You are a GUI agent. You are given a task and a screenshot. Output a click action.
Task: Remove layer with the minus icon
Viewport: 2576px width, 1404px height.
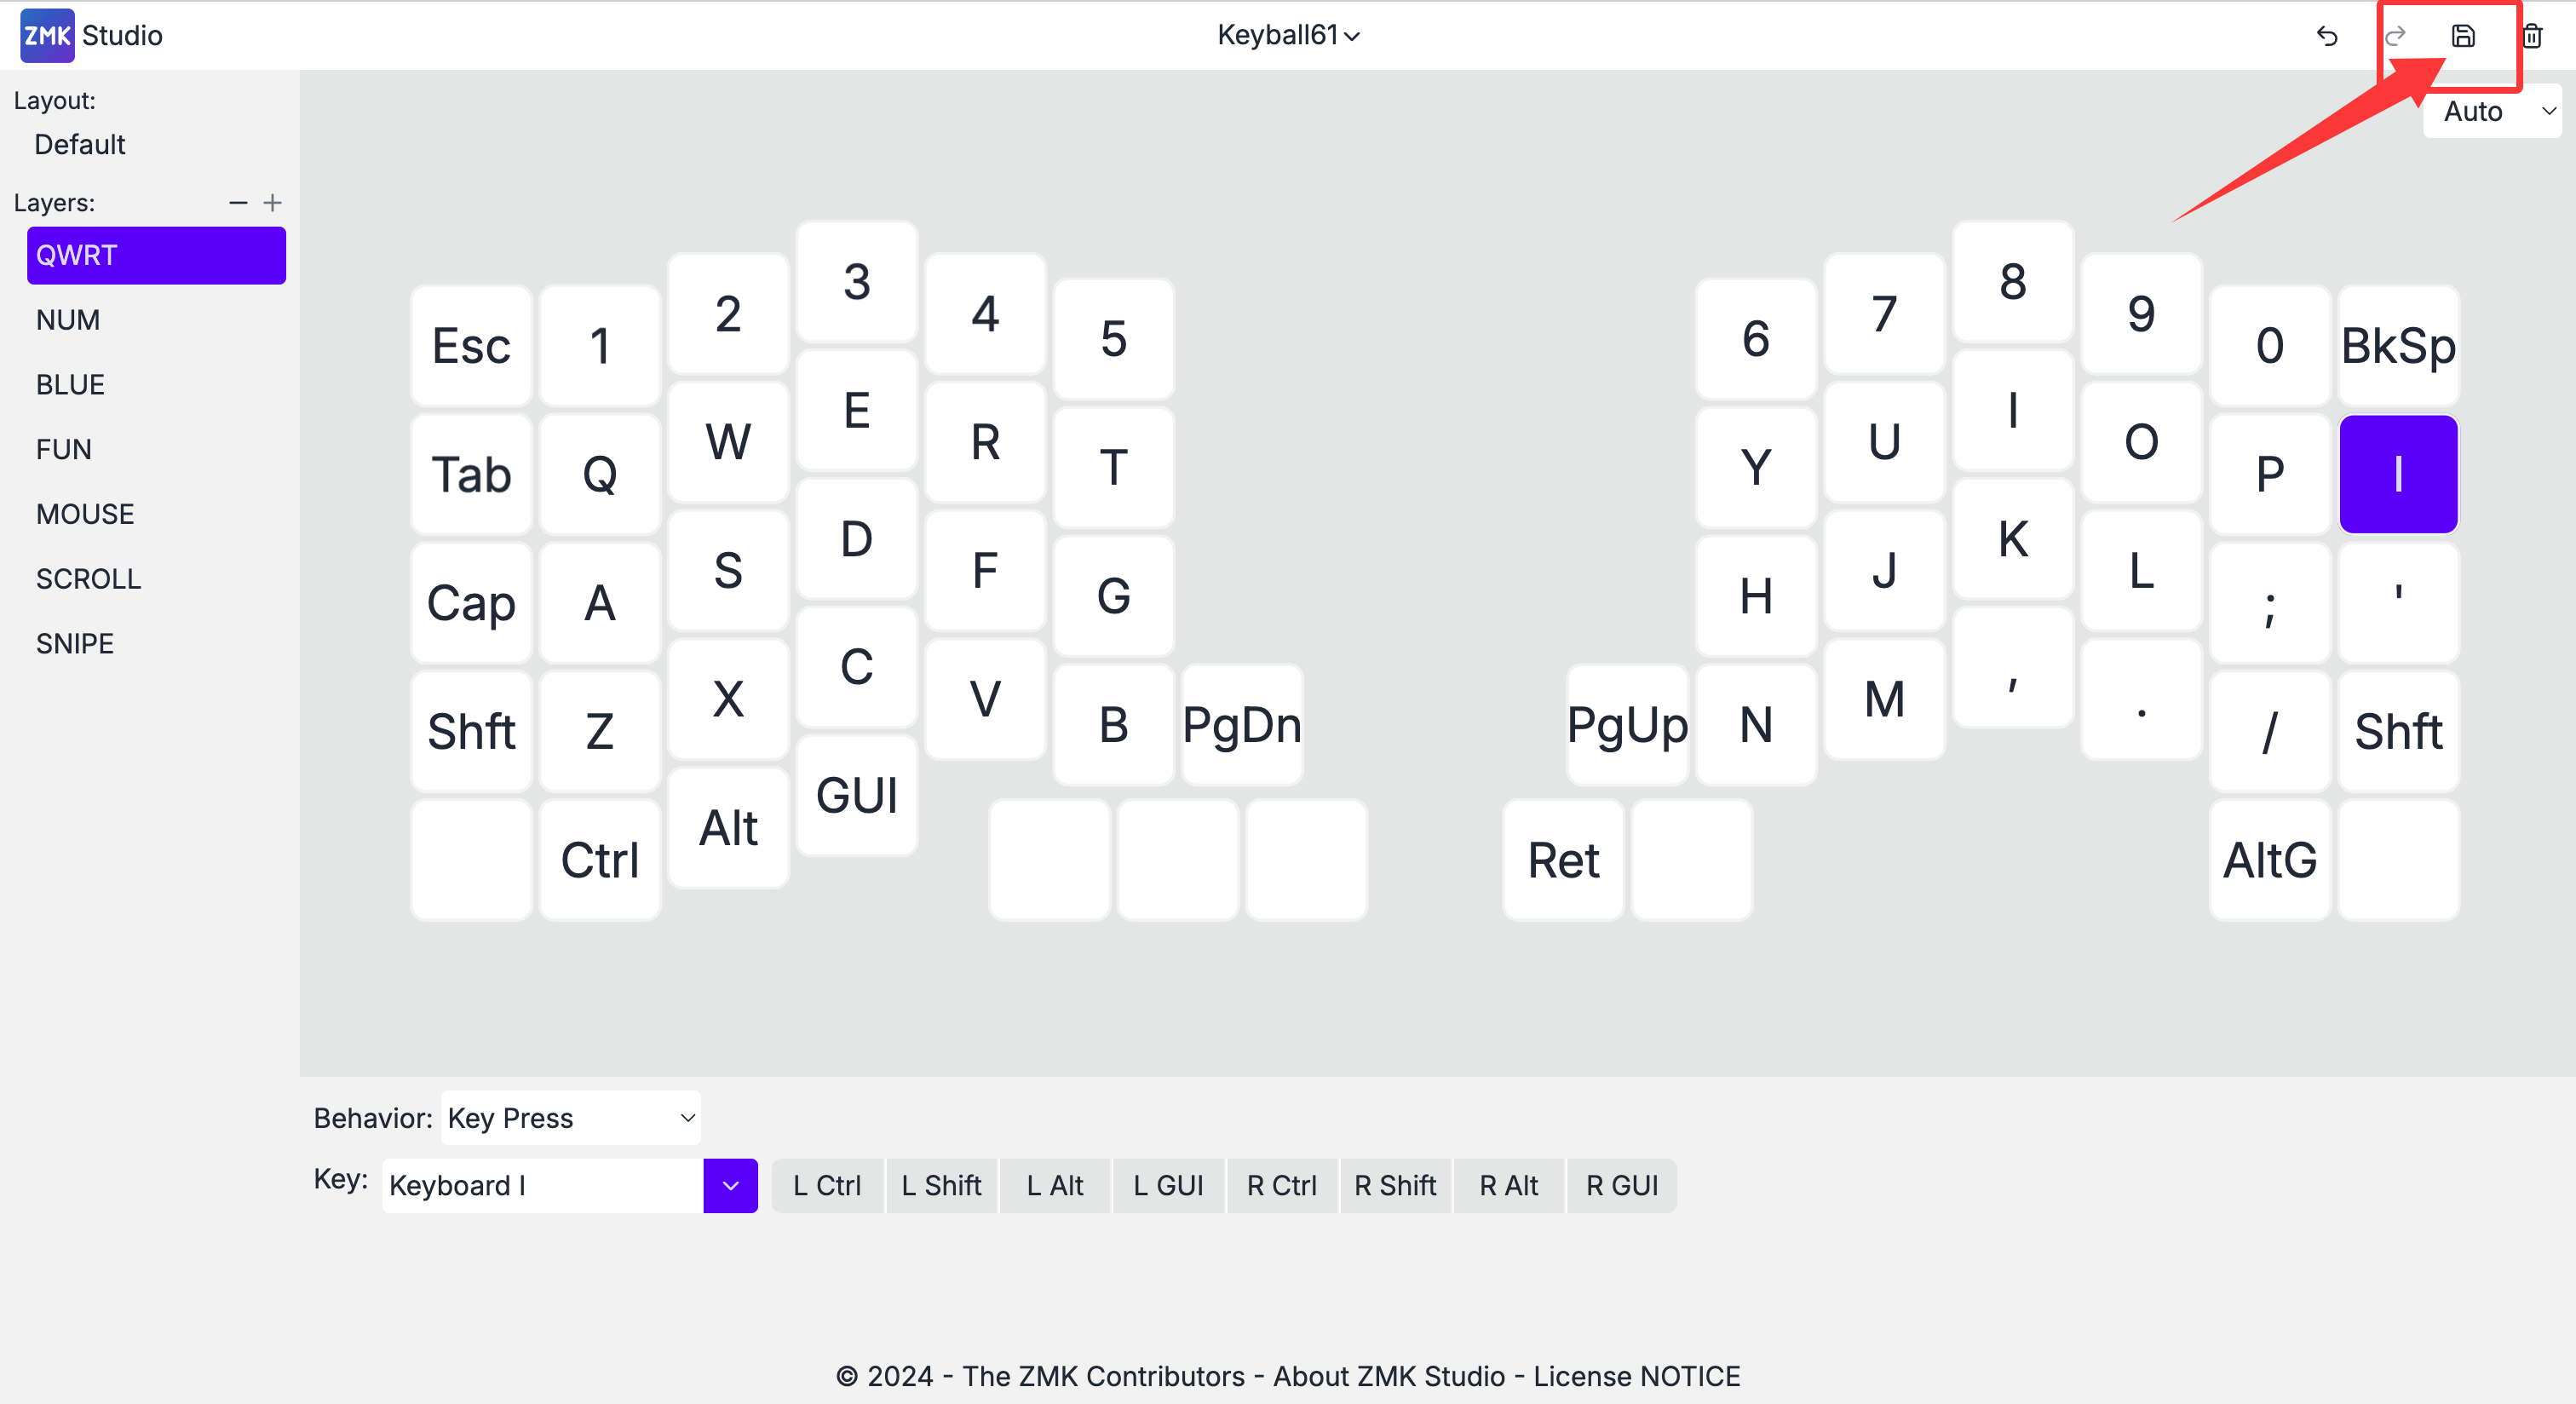238,203
